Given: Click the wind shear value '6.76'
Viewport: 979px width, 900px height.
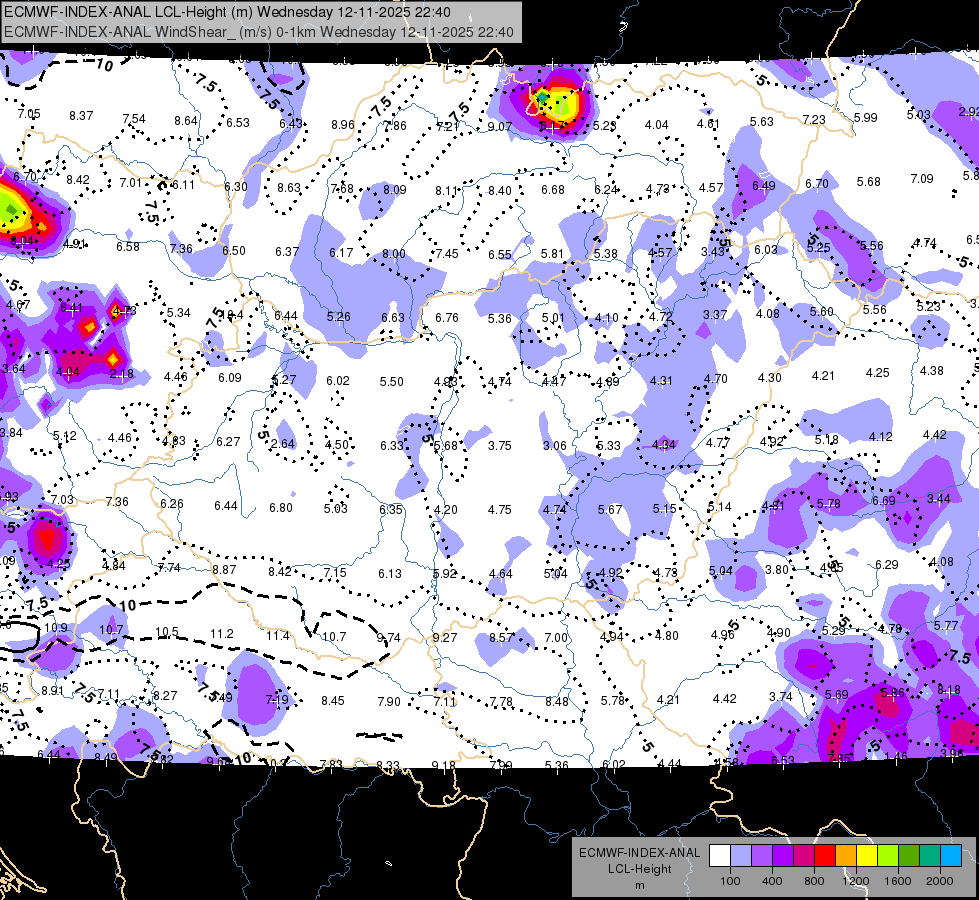Looking at the screenshot, I should 447,318.
